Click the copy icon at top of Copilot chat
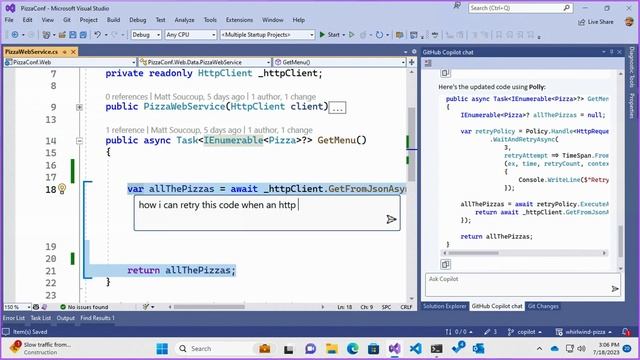This screenshot has width=640, height=360. tap(445, 73)
